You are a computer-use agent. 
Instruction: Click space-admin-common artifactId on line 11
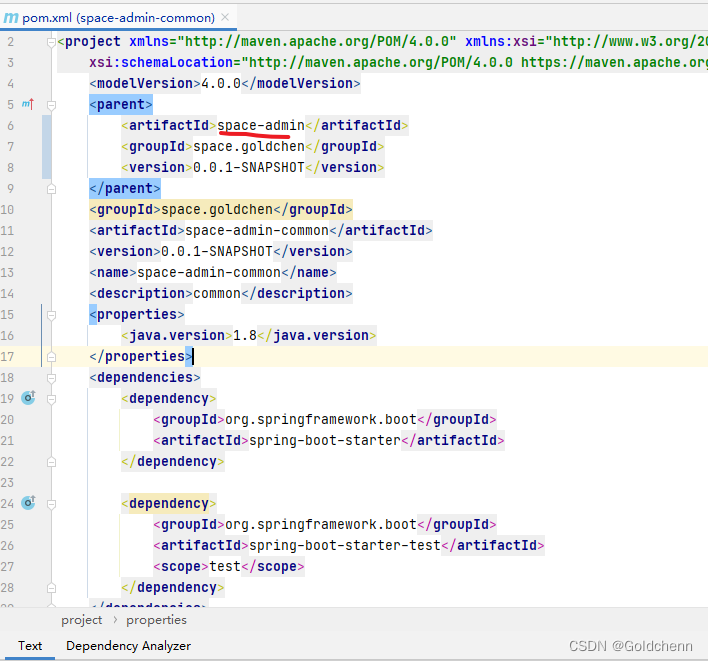click(257, 230)
